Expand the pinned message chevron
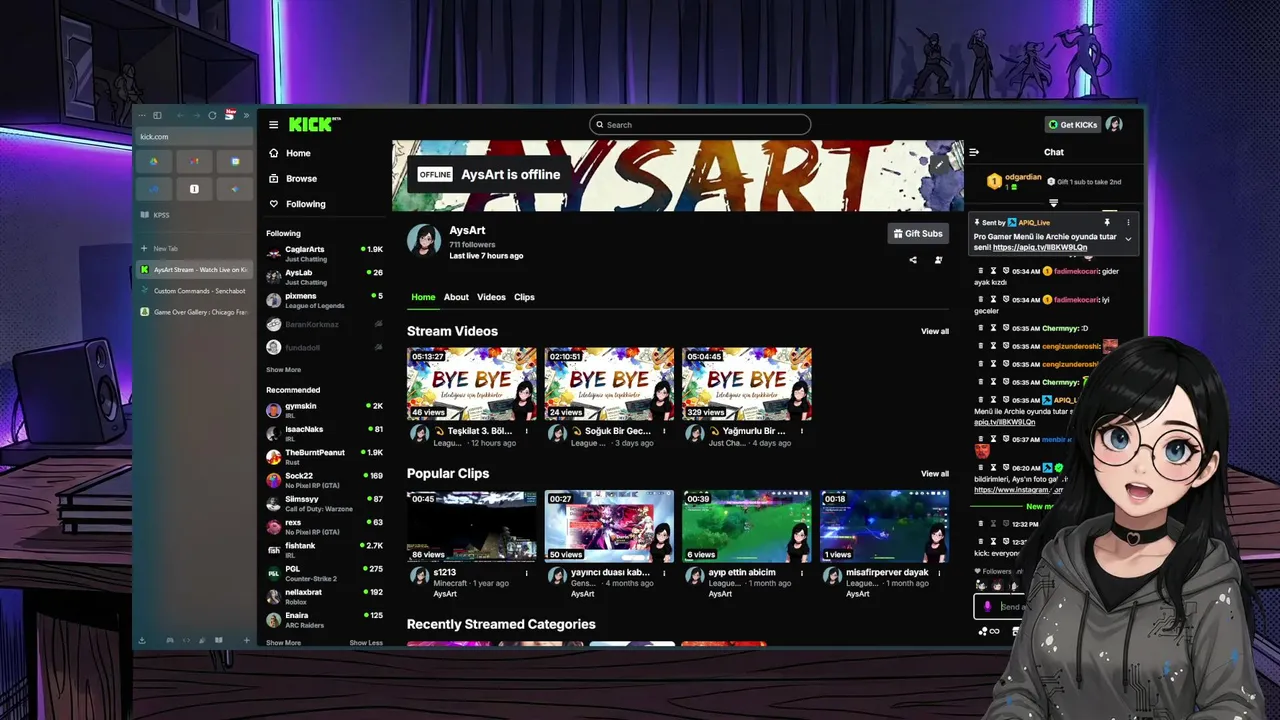 coord(1128,239)
